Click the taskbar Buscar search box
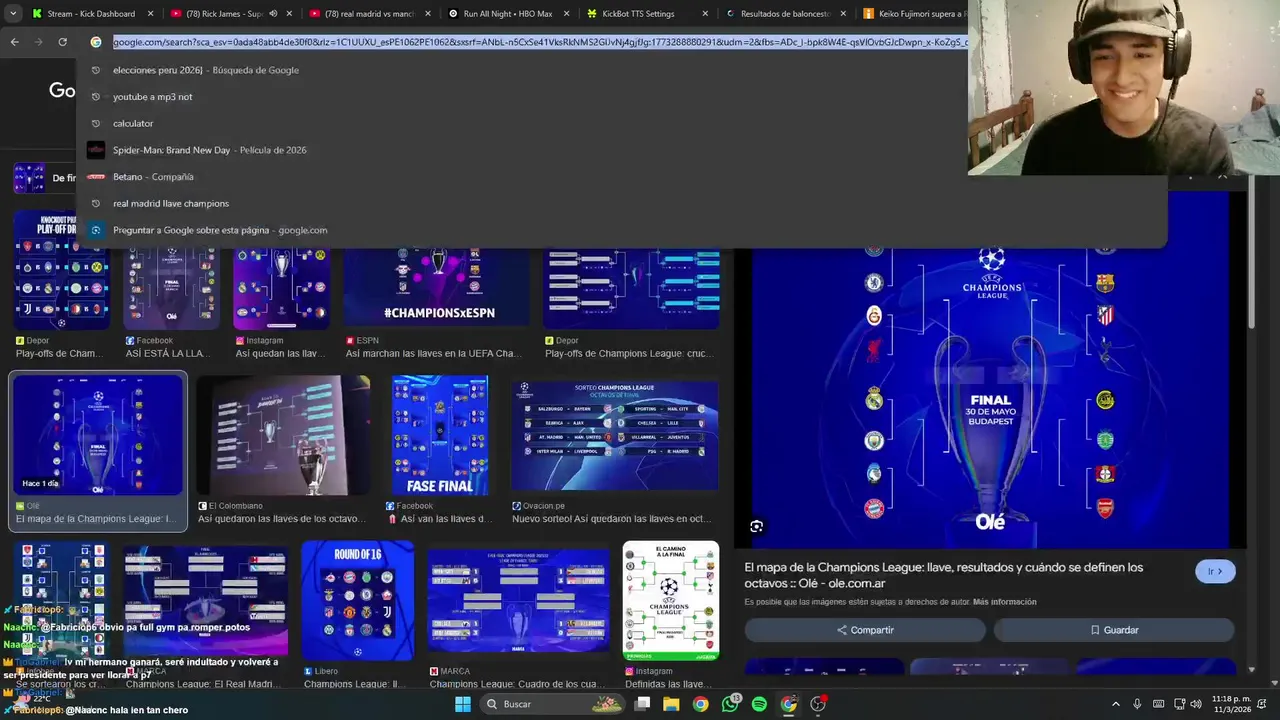This screenshot has height=720, width=1280. coord(553,704)
